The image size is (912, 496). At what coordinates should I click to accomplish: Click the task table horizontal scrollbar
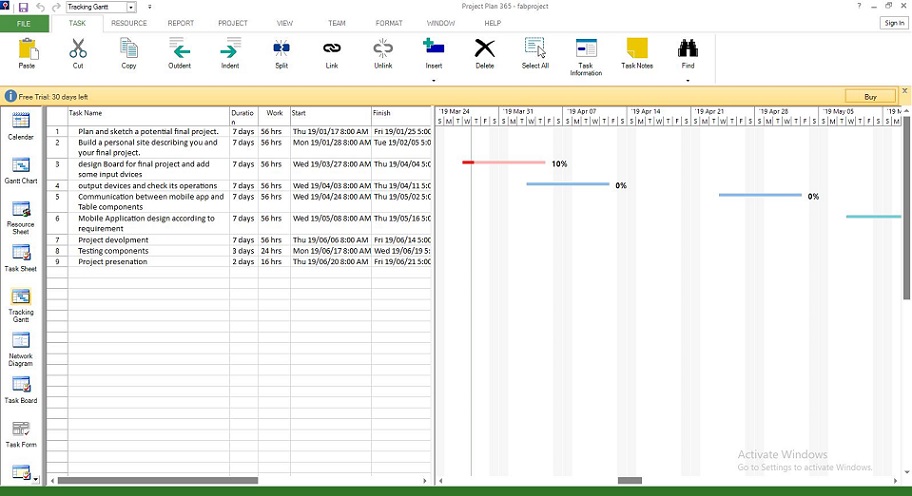point(158,481)
